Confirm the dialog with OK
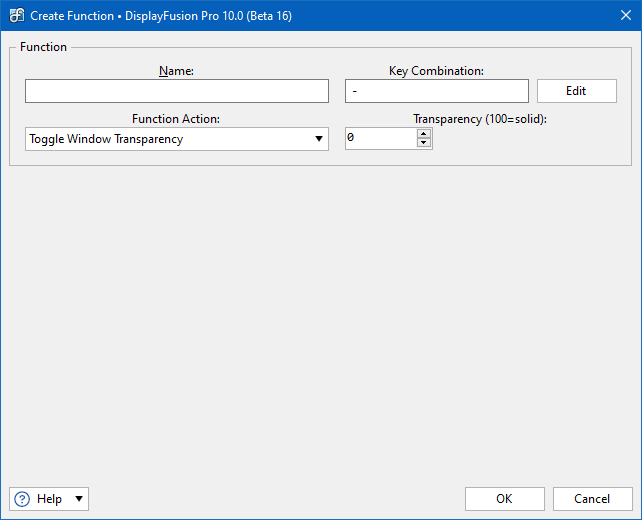The image size is (642, 520). (x=504, y=499)
